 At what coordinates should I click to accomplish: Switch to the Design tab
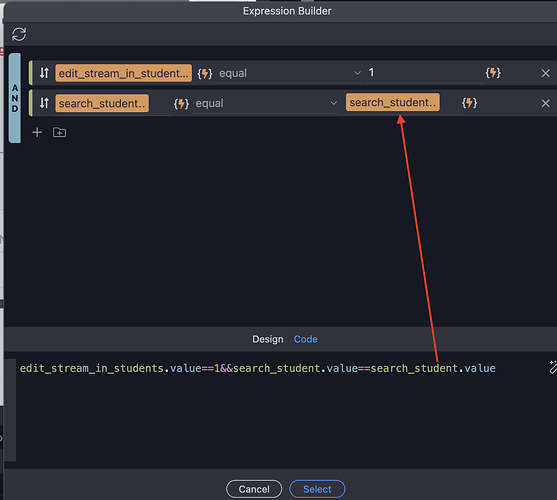coord(268,339)
